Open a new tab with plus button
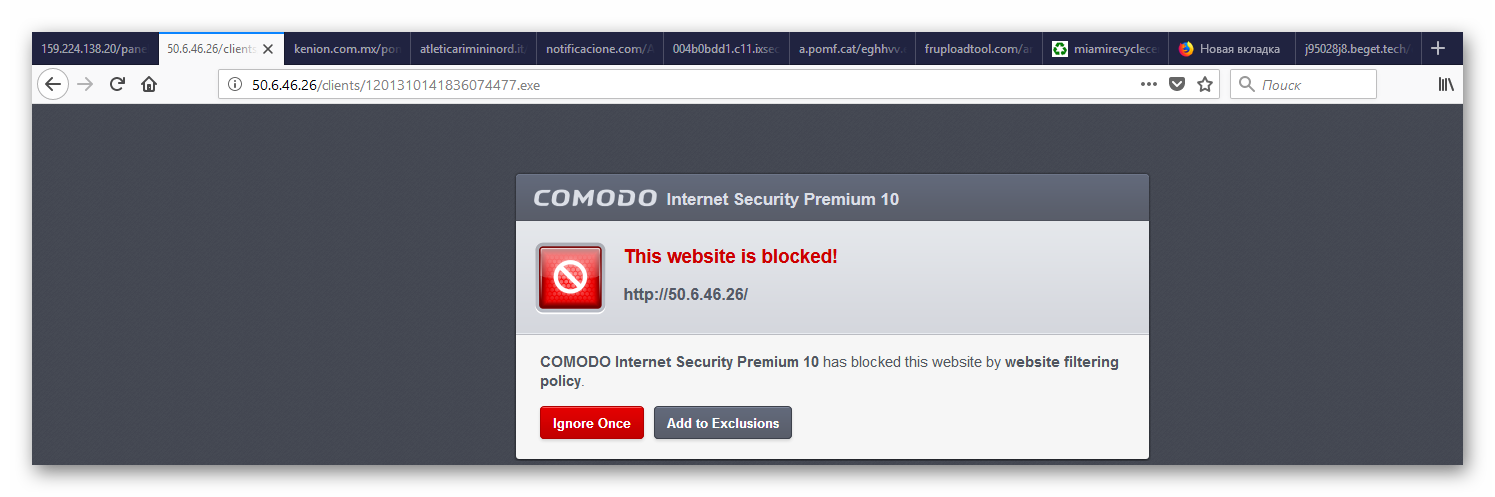 click(x=1438, y=48)
